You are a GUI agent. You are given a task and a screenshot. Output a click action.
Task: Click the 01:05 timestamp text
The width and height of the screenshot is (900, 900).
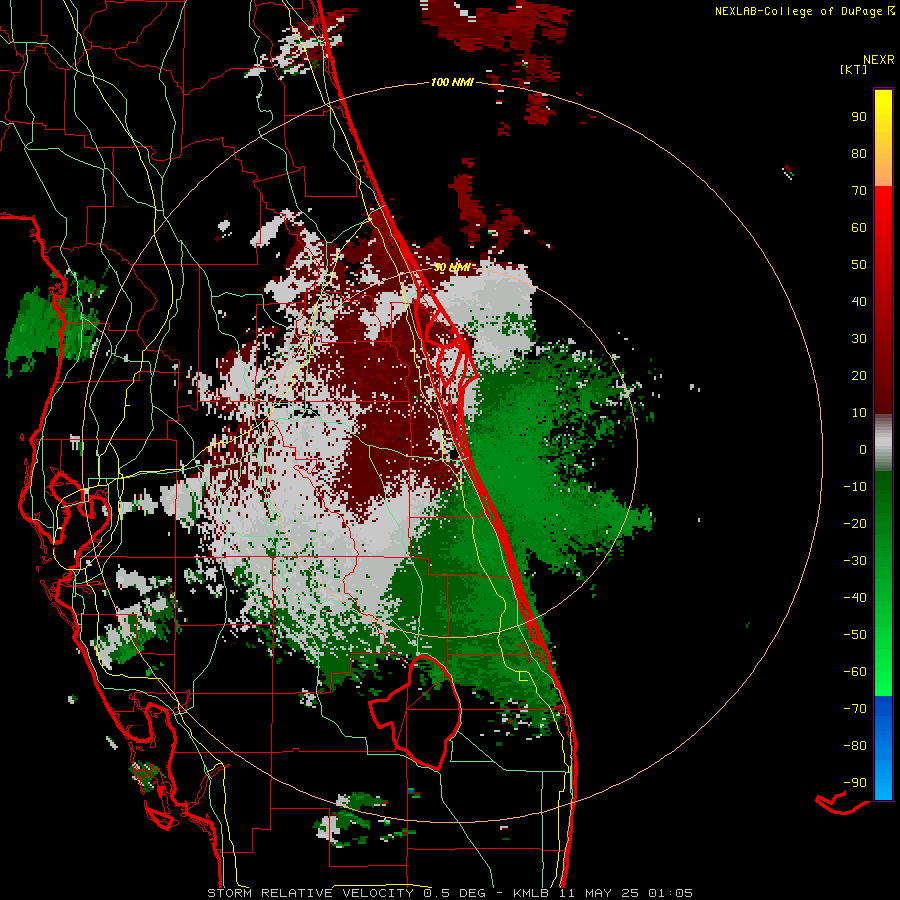[670, 893]
